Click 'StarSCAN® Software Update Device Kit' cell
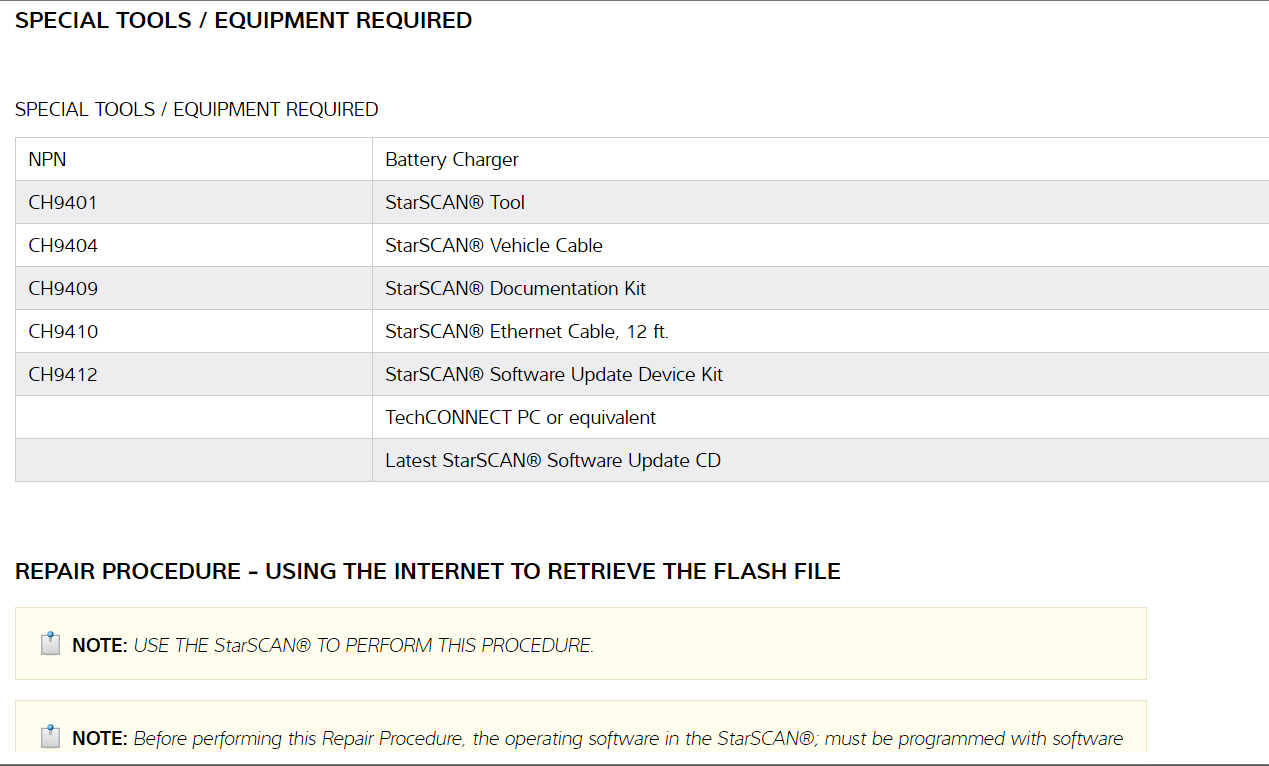Screen dimensions: 1269x766 [x=554, y=375]
